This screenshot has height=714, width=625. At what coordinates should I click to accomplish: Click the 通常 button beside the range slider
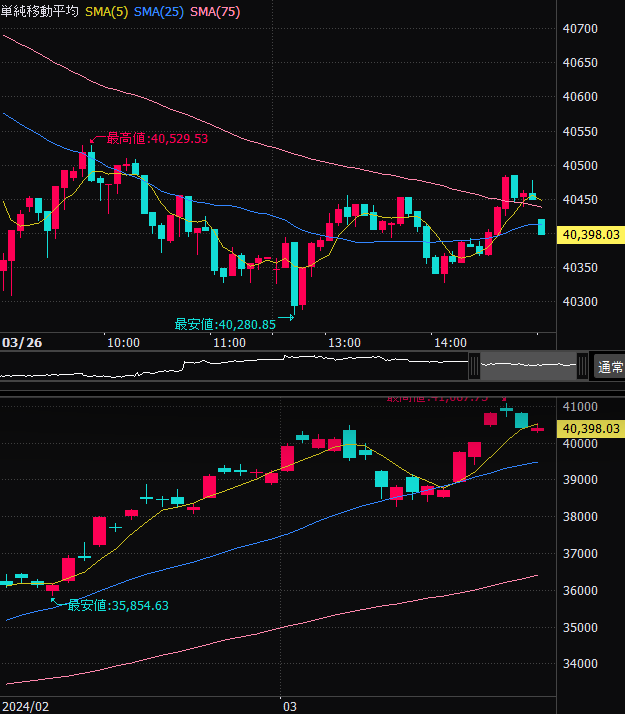[x=610, y=367]
